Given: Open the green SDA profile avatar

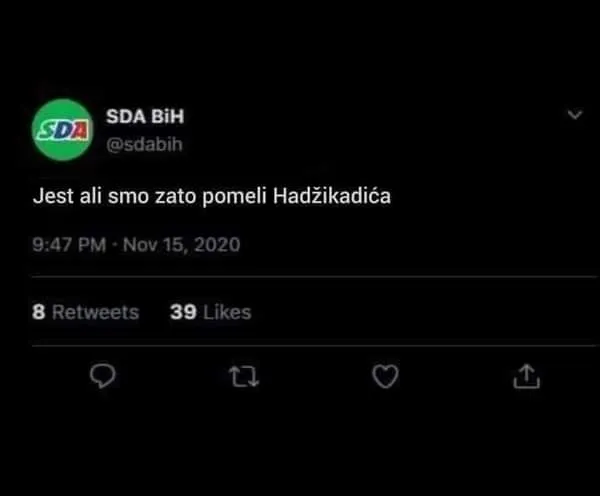Looking at the screenshot, I should coord(63,130).
